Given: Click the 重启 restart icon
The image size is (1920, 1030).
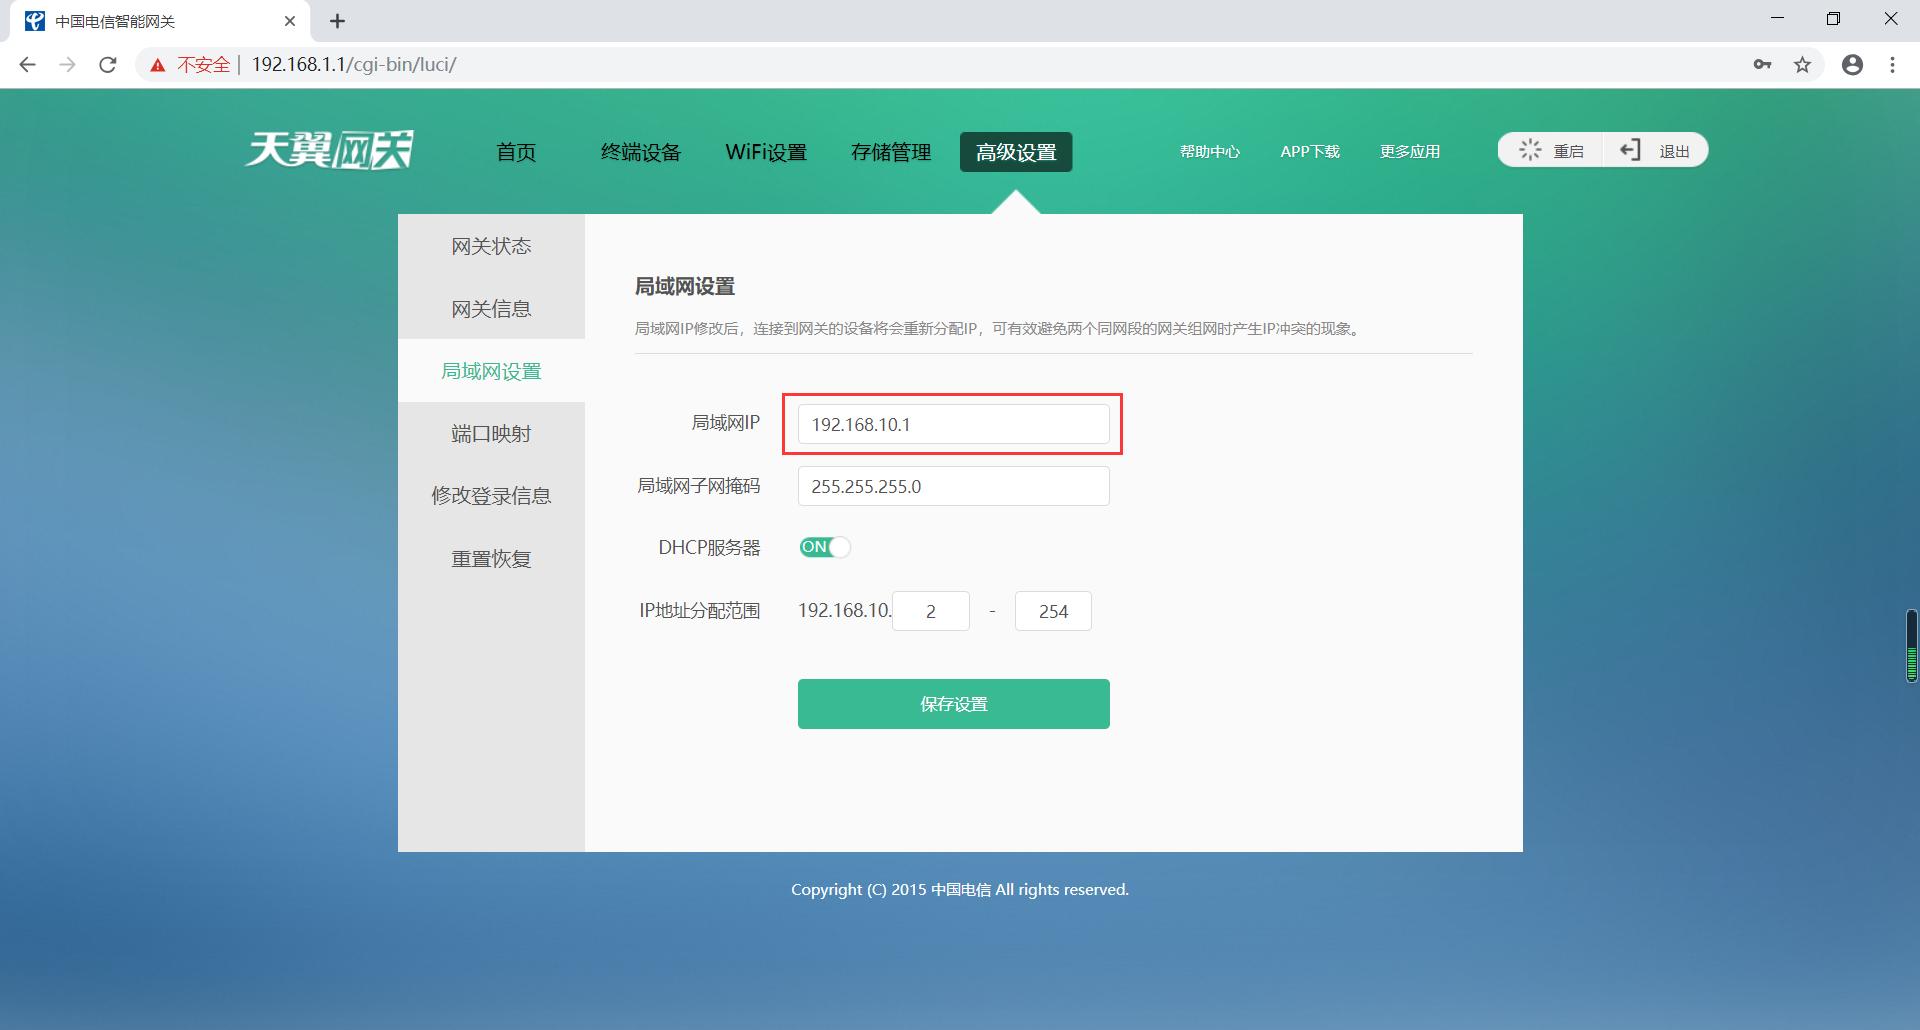Looking at the screenshot, I should (x=1531, y=150).
